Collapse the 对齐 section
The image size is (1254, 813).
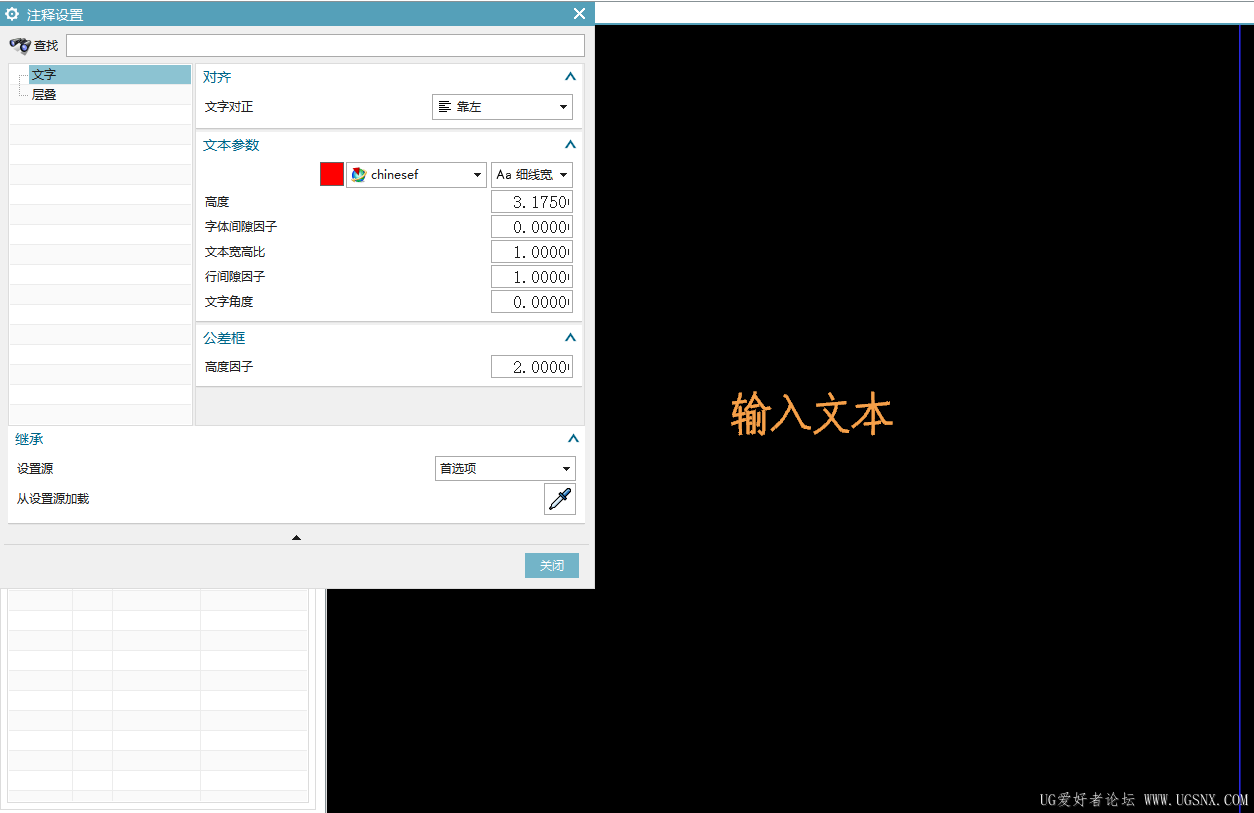570,76
